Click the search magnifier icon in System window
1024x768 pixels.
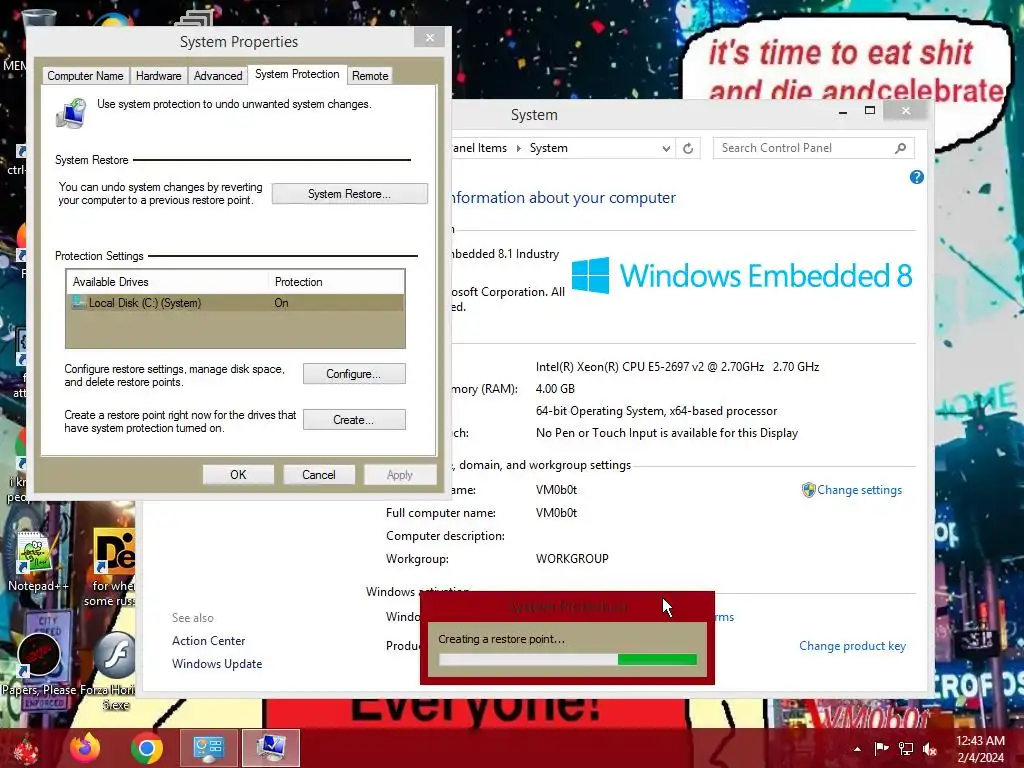[x=901, y=148]
